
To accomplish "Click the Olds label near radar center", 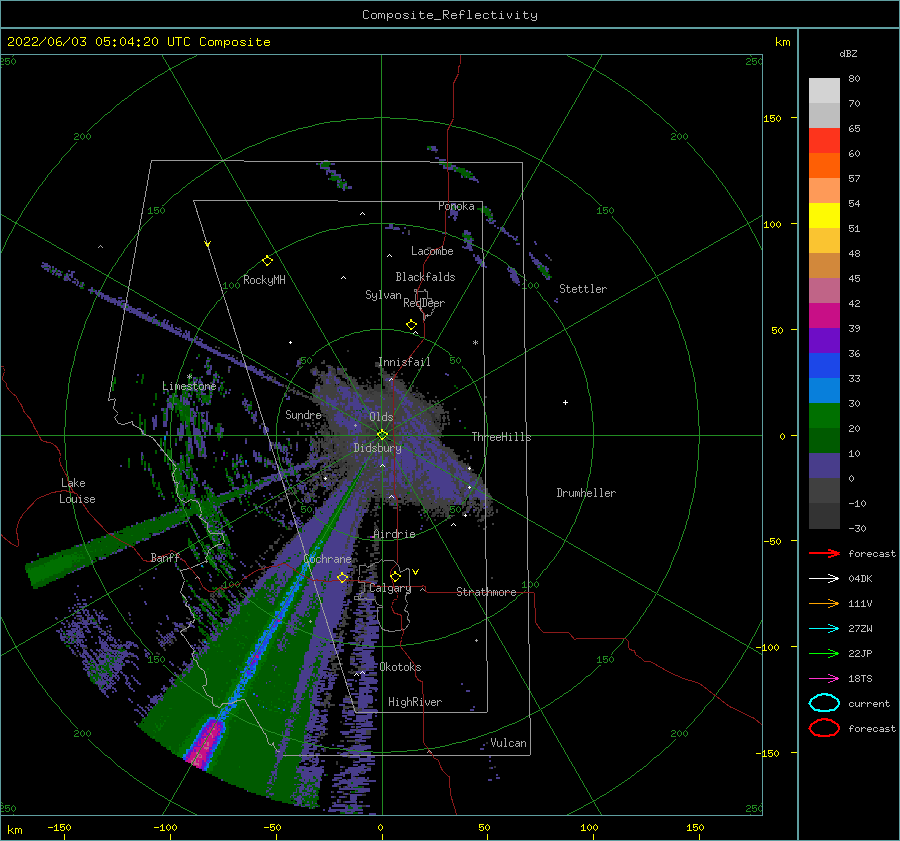I will [381, 417].
